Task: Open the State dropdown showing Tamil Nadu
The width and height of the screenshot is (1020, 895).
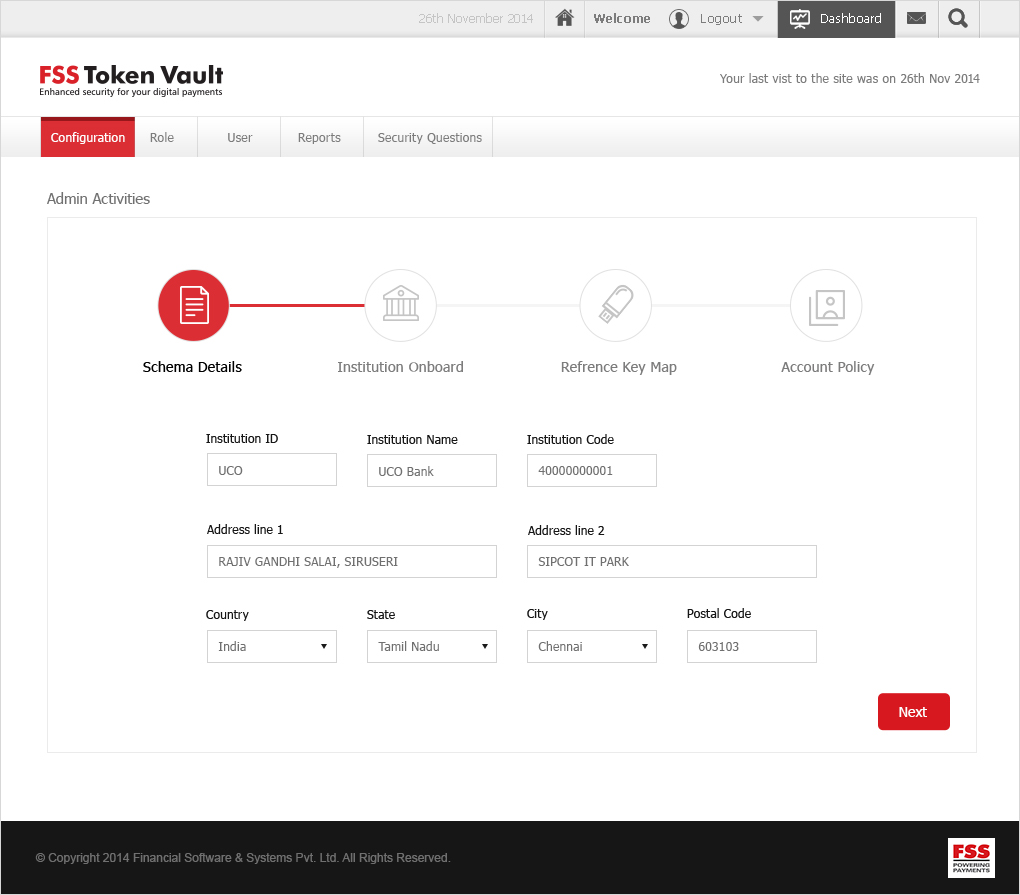Action: (x=431, y=646)
